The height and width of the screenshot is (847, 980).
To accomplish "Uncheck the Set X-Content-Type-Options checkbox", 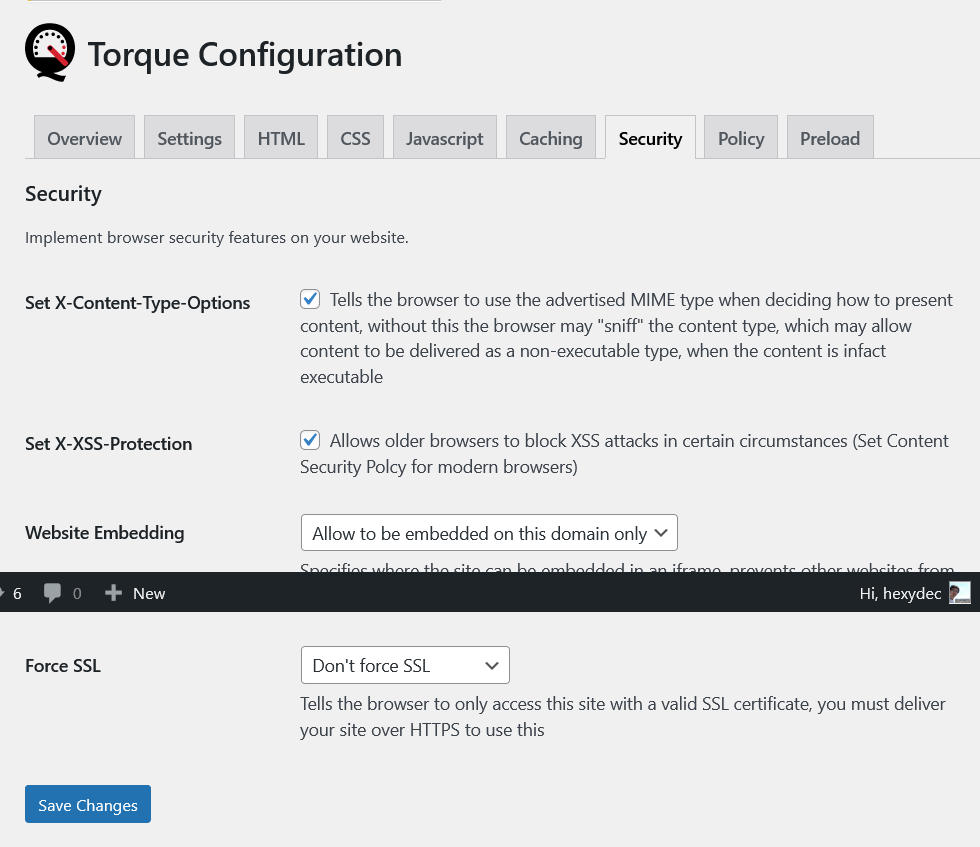I will [x=310, y=299].
